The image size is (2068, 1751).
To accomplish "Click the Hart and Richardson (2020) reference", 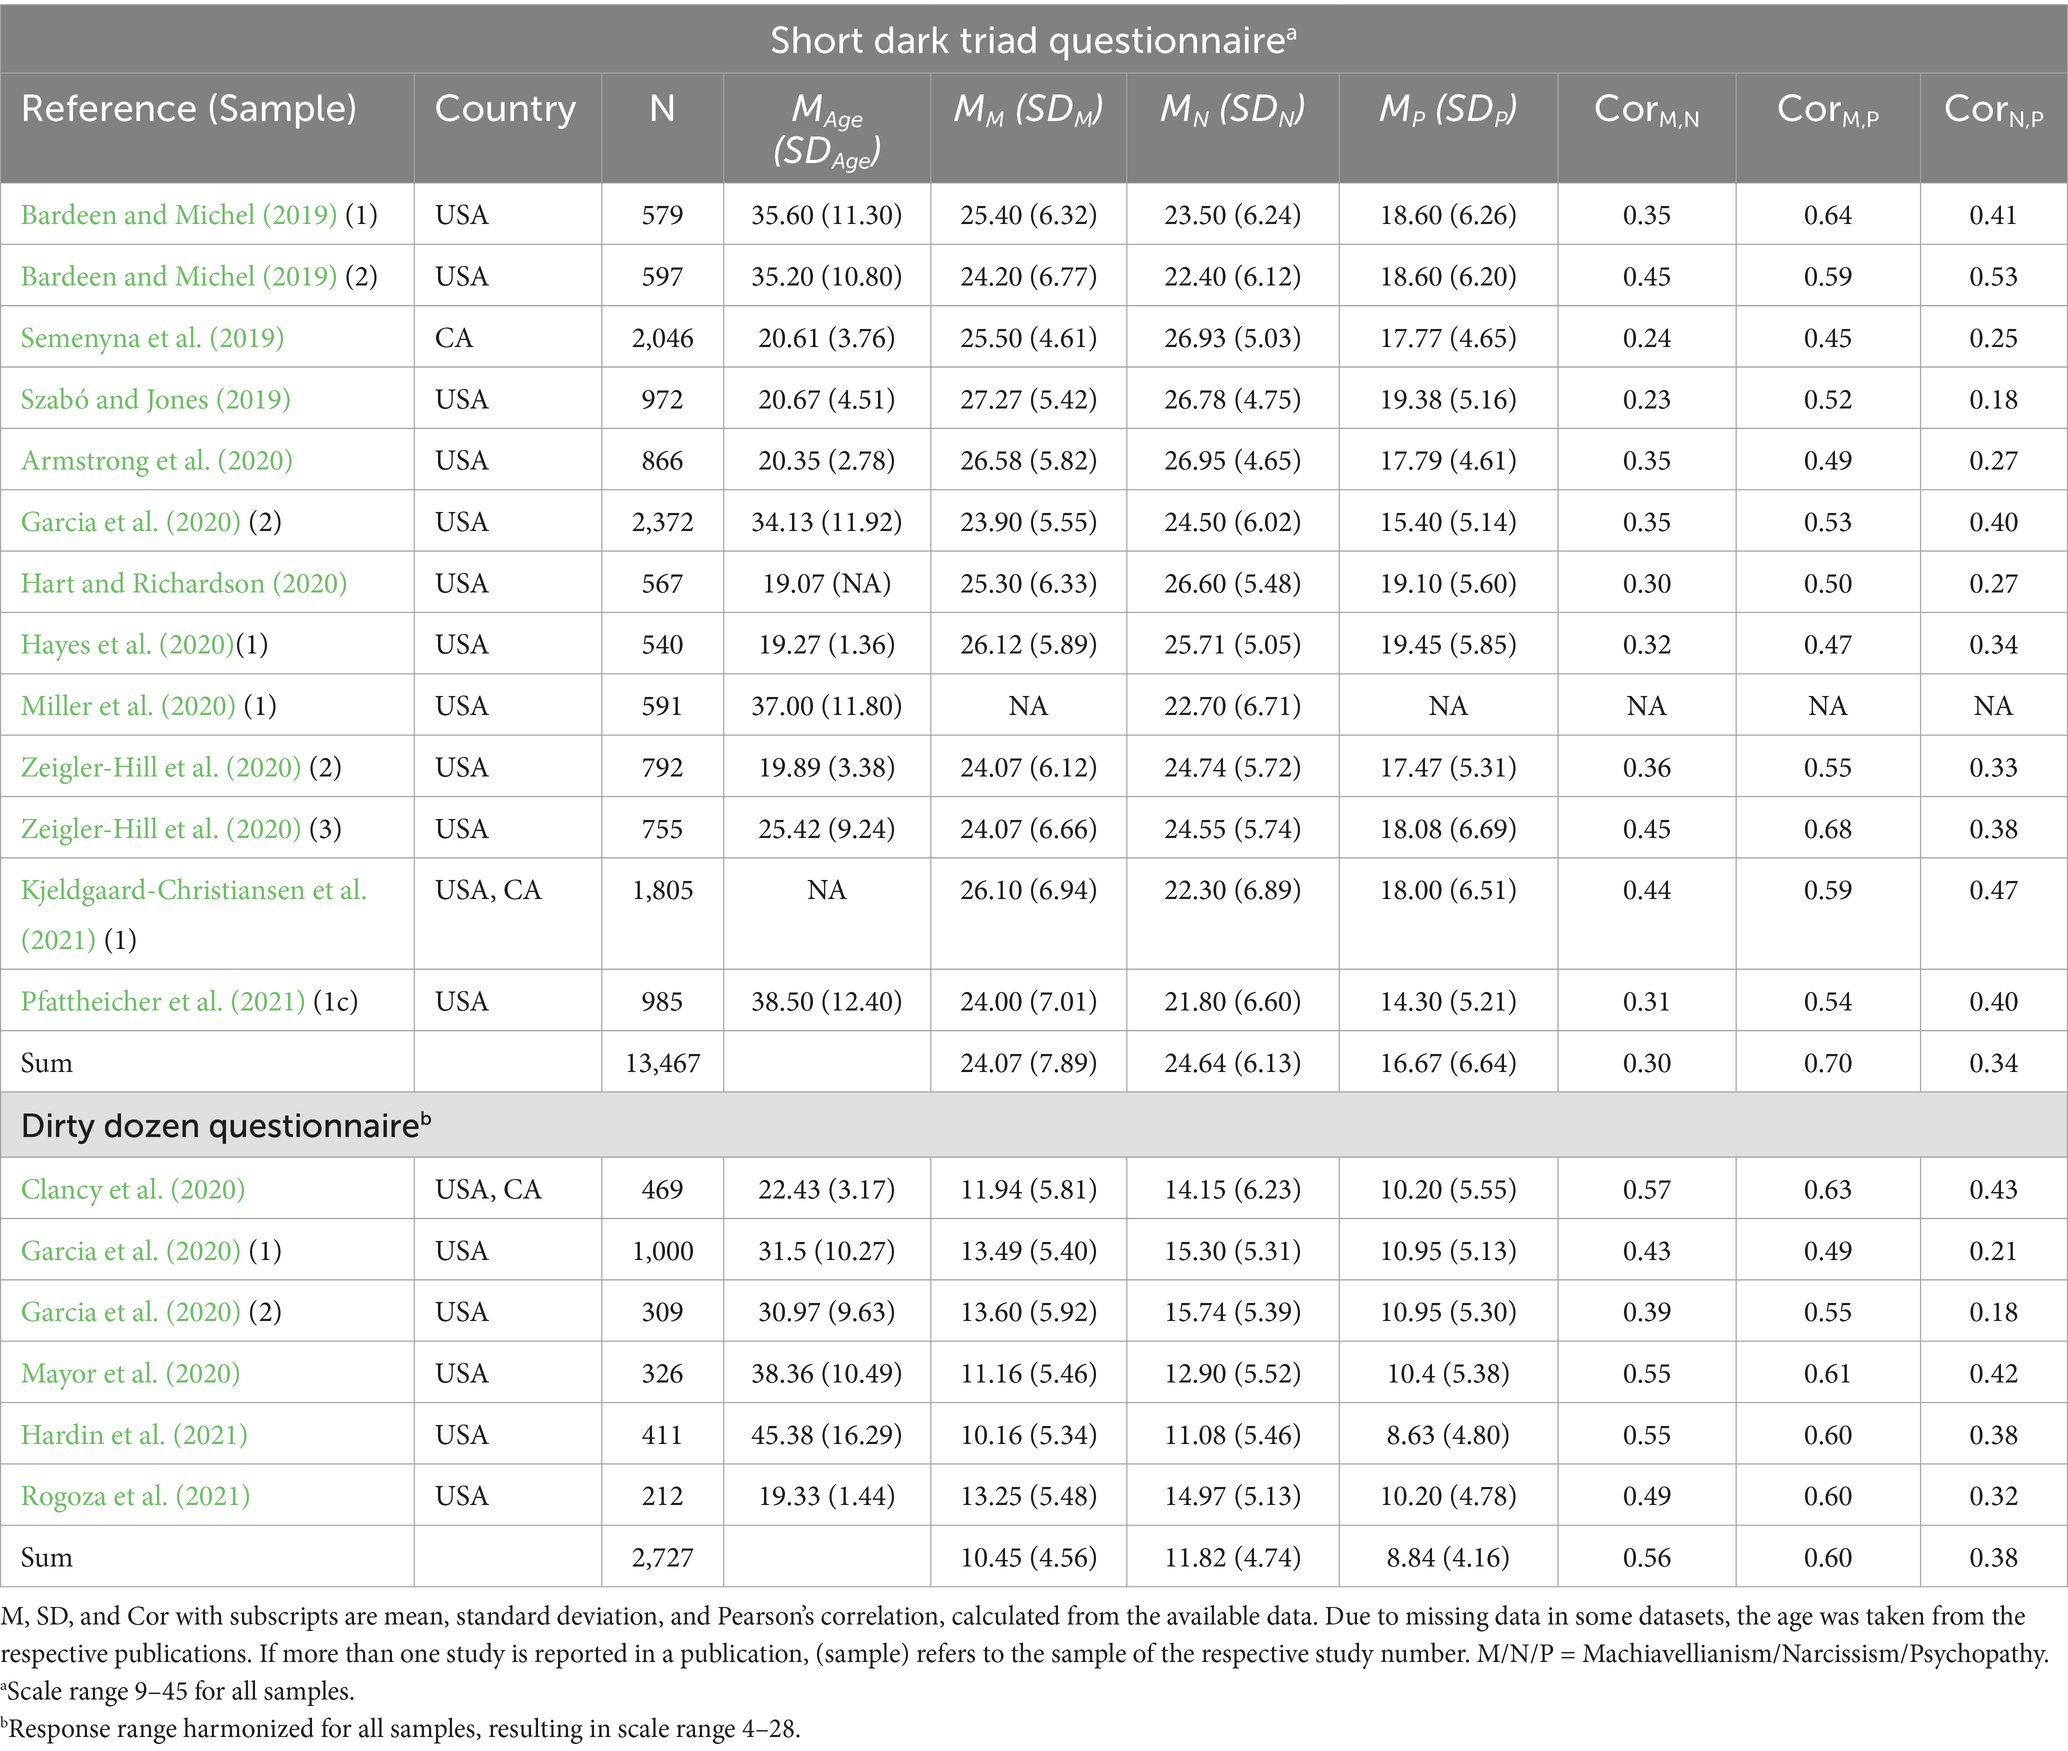I will tap(184, 583).
